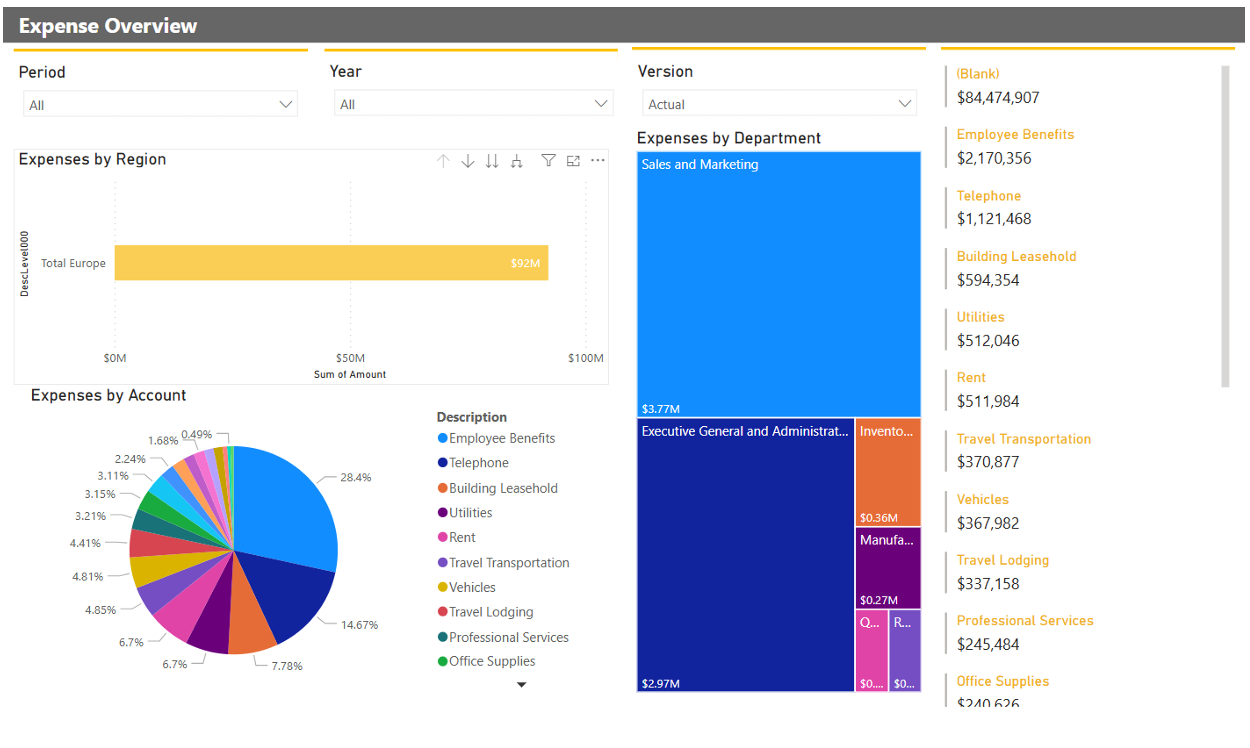The width and height of the screenshot is (1250, 748).
Task: Open the filter funnel icon on Region chart
Action: (548, 160)
